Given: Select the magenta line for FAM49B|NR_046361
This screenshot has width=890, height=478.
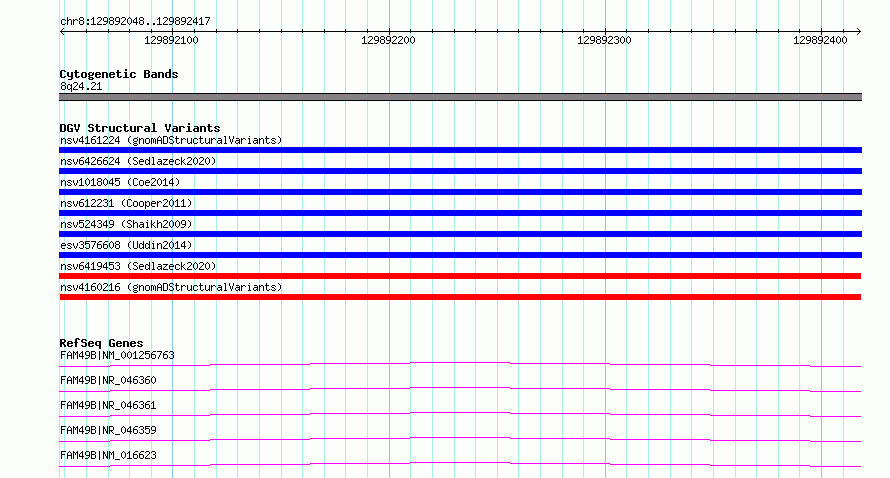Looking at the screenshot, I should 460,414.
